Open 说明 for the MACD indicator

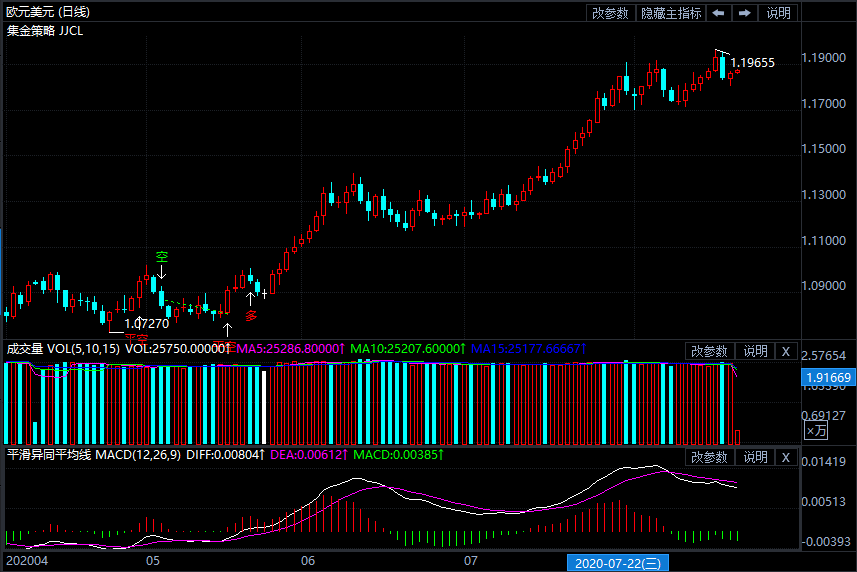(x=754, y=457)
